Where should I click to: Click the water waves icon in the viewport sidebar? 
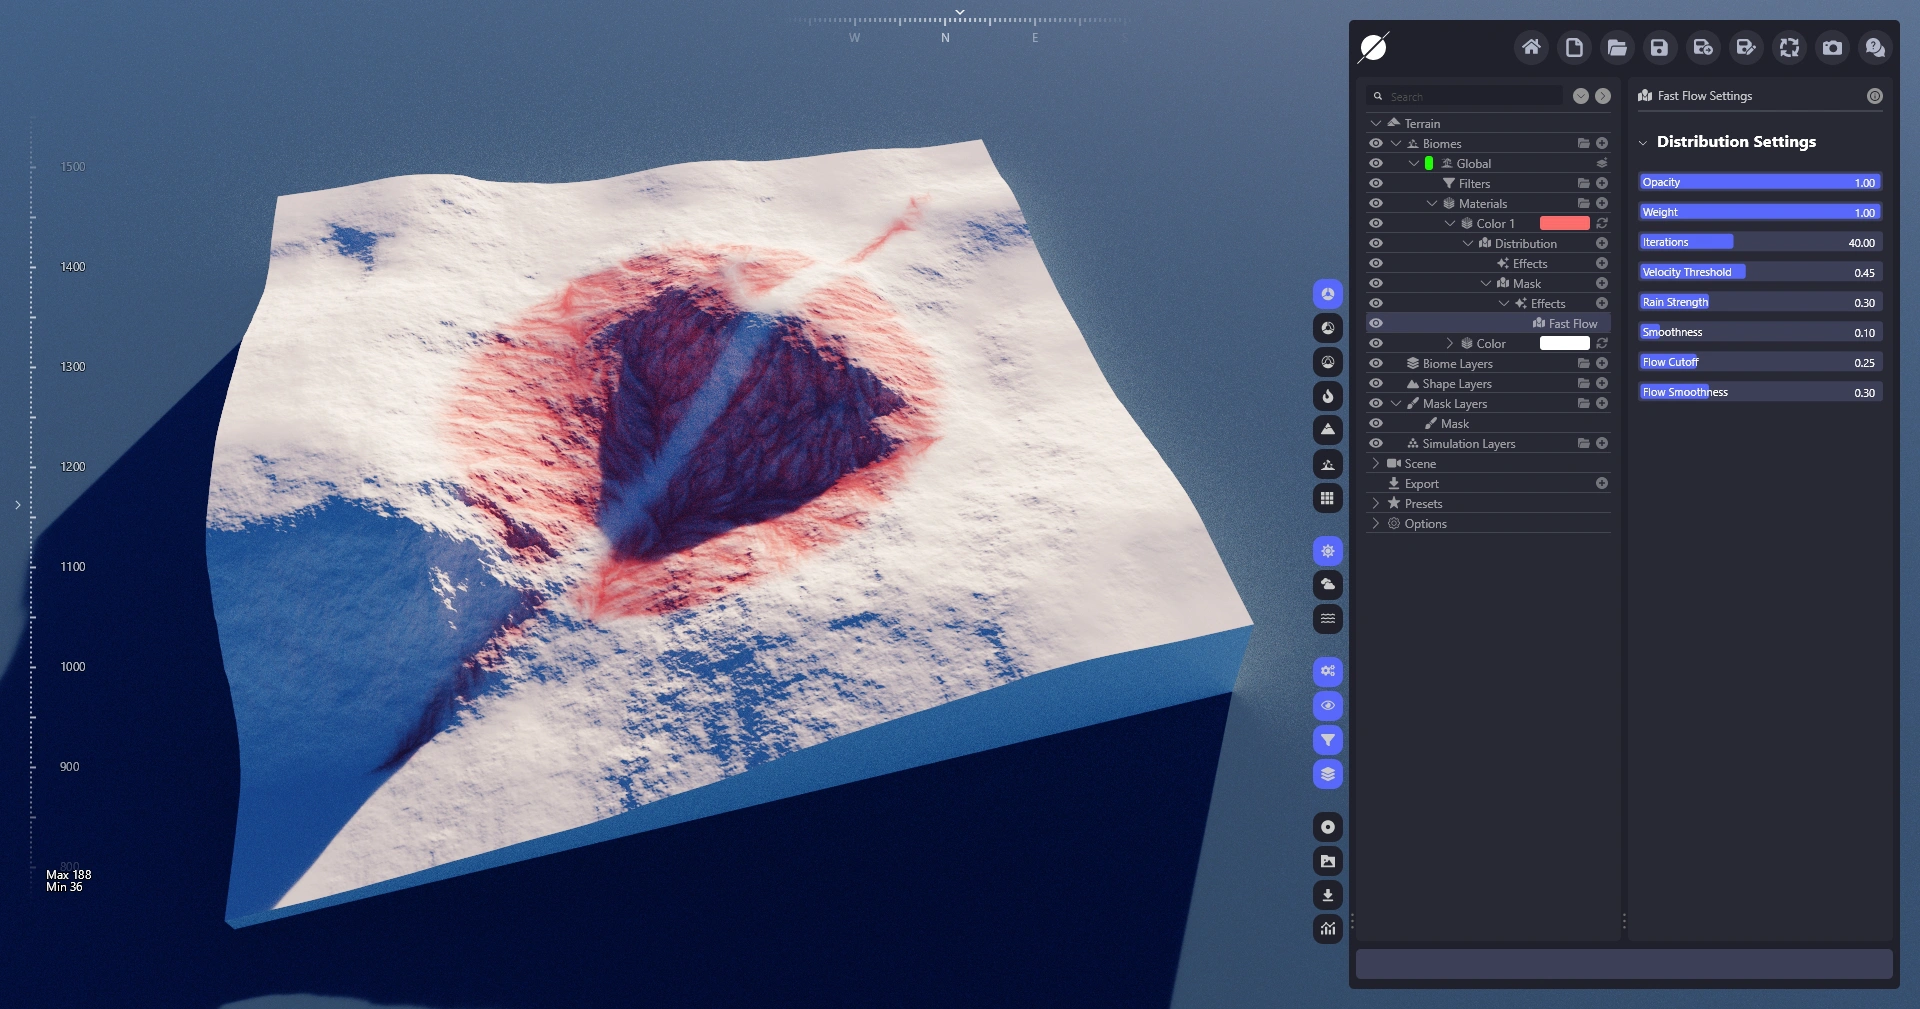1327,619
